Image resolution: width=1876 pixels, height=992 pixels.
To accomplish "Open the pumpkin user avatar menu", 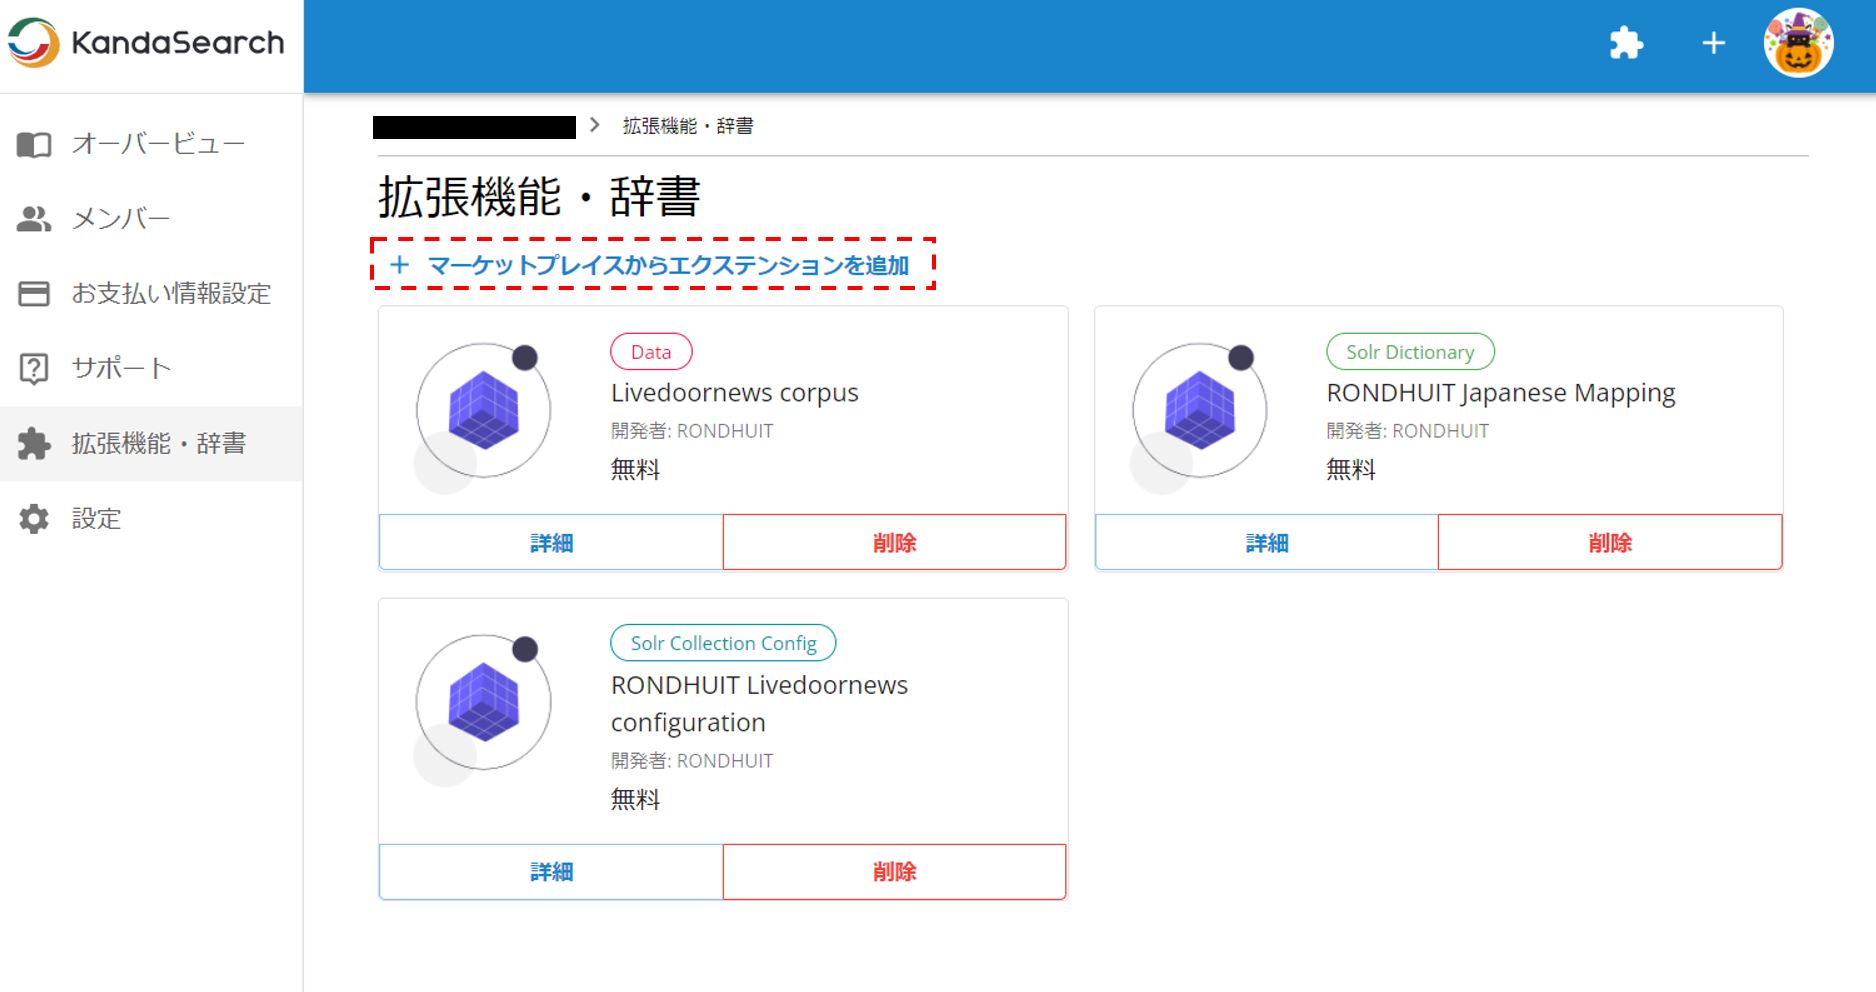I will pos(1798,43).
